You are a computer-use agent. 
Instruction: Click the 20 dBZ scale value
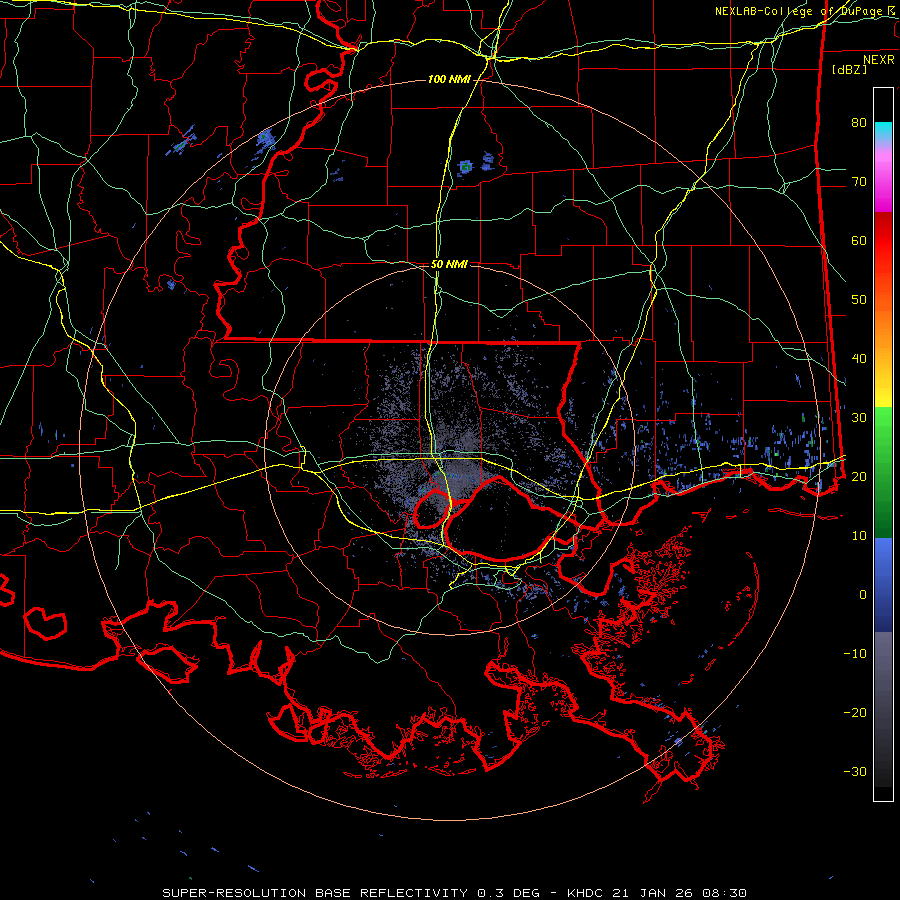tap(859, 476)
